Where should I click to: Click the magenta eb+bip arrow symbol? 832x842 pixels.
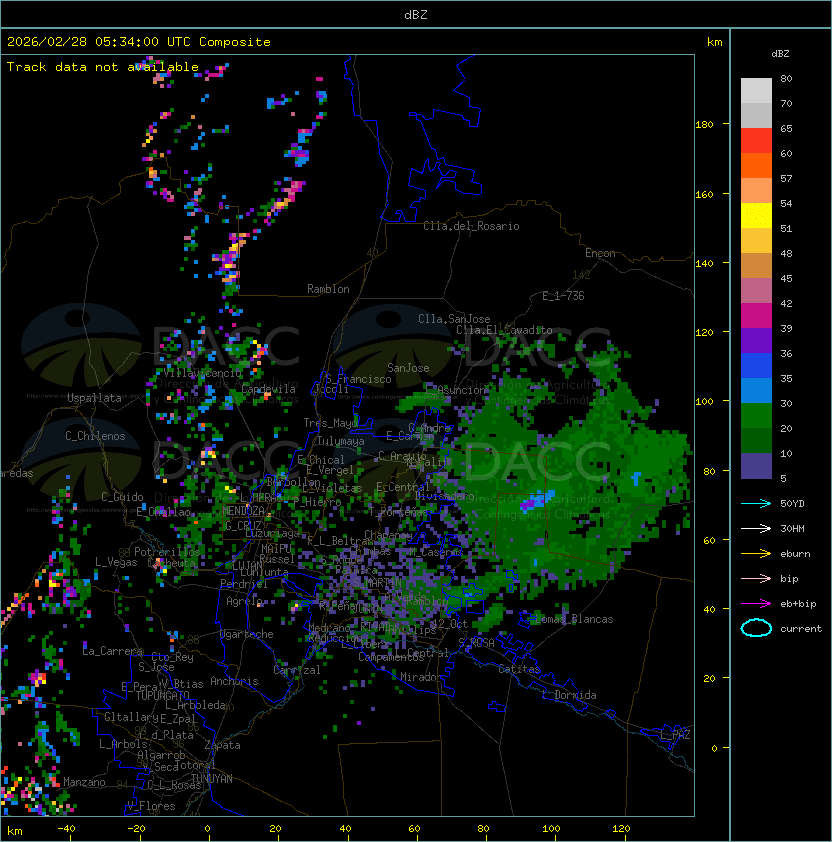click(x=756, y=603)
